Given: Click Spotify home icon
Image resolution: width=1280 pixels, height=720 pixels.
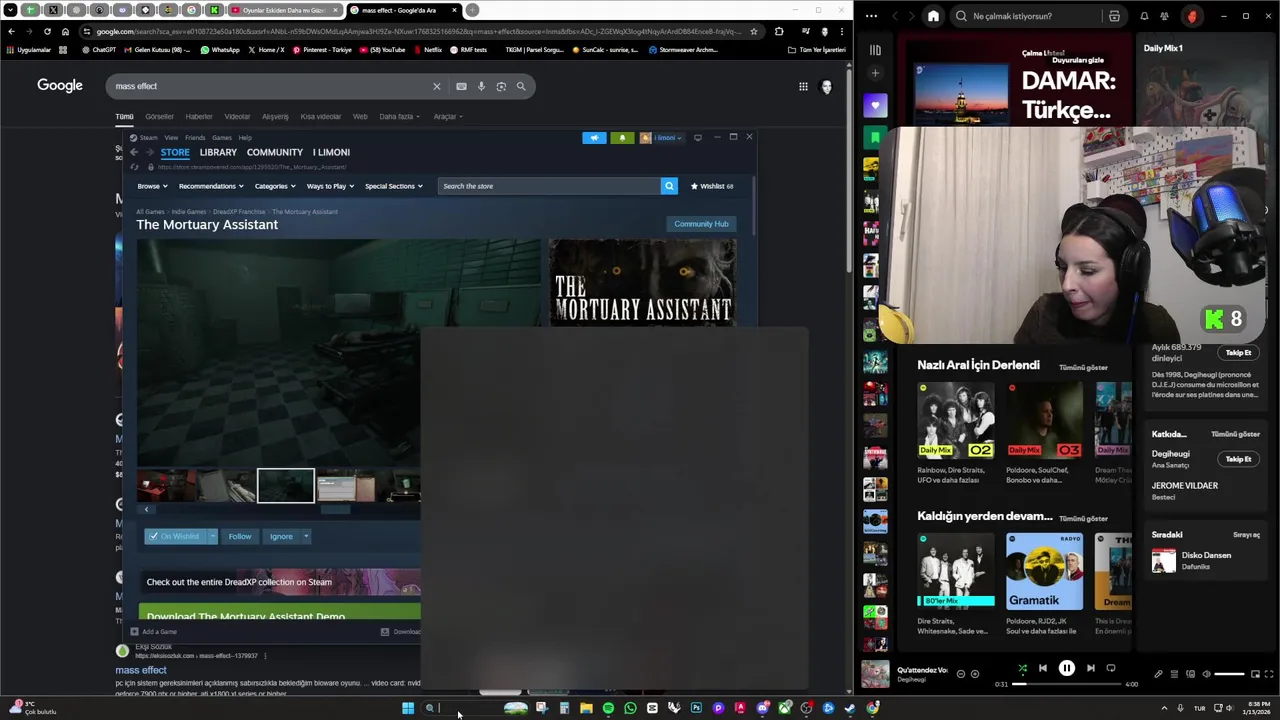Looking at the screenshot, I should pos(933,16).
